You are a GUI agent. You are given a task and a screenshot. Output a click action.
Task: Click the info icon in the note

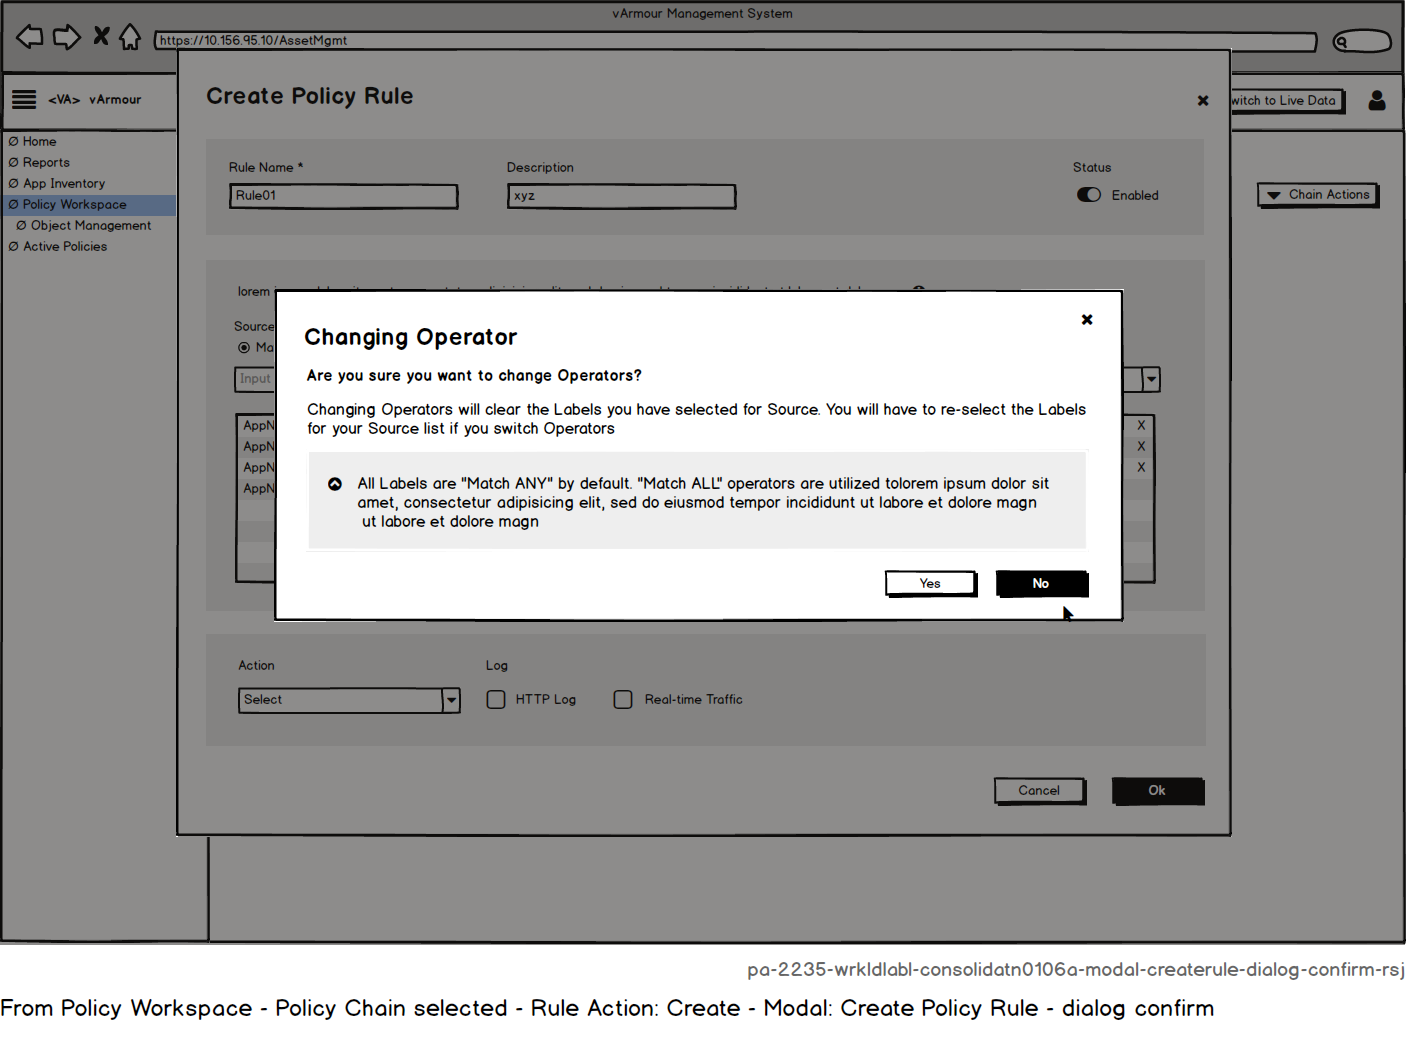[335, 484]
